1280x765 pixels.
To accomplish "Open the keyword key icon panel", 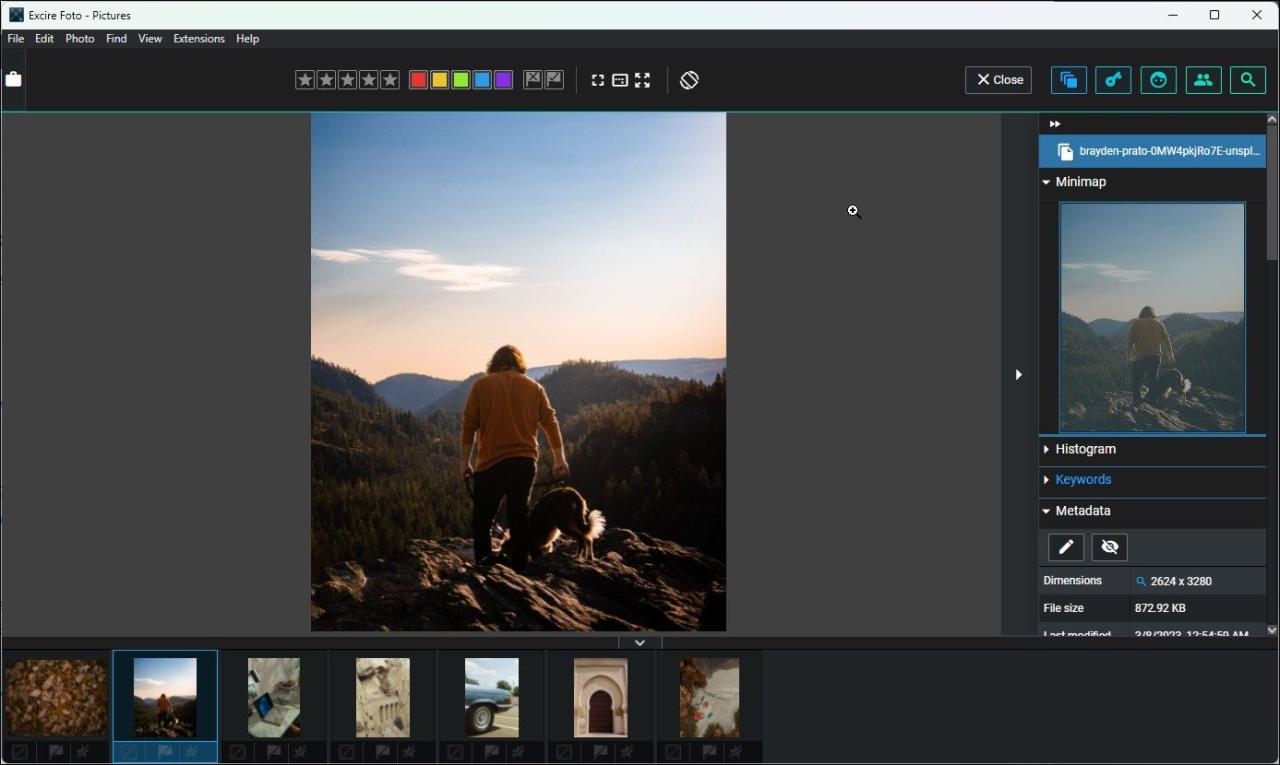I will pos(1114,80).
